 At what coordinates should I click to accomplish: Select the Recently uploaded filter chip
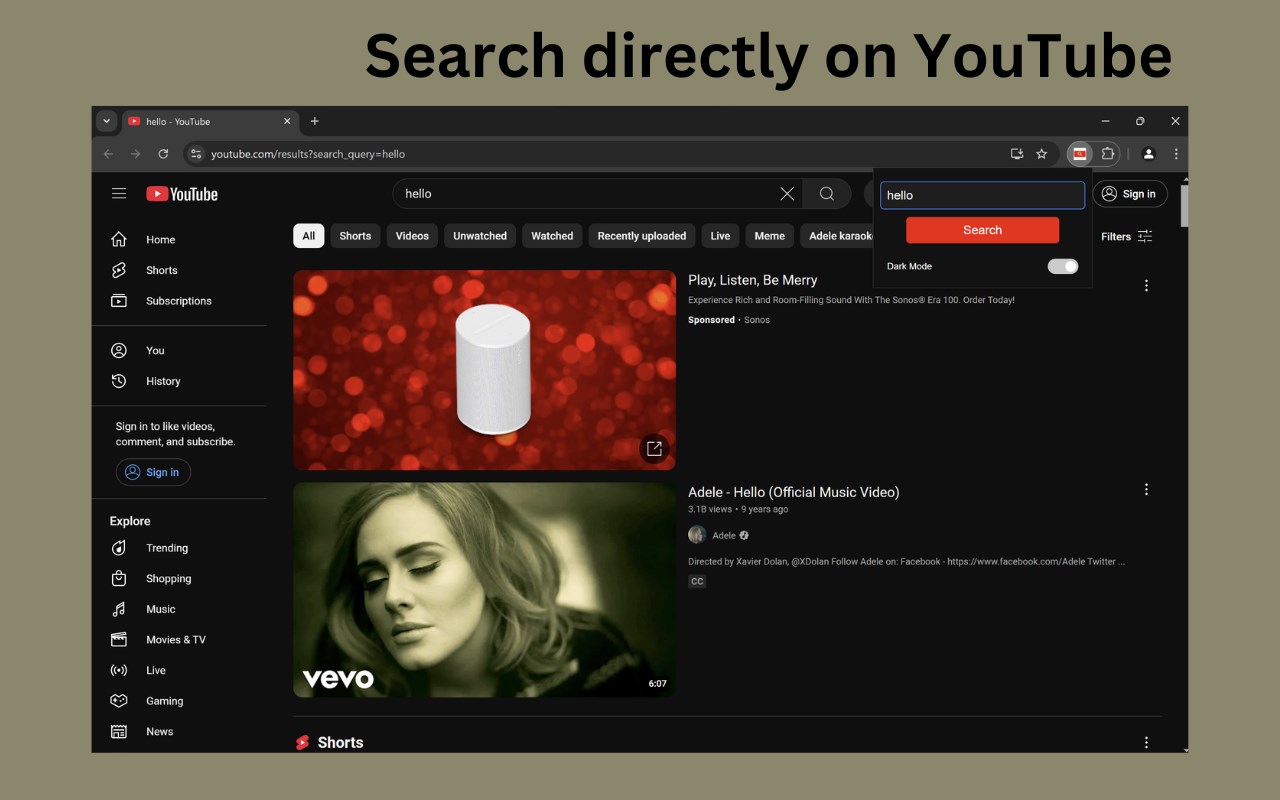point(642,236)
